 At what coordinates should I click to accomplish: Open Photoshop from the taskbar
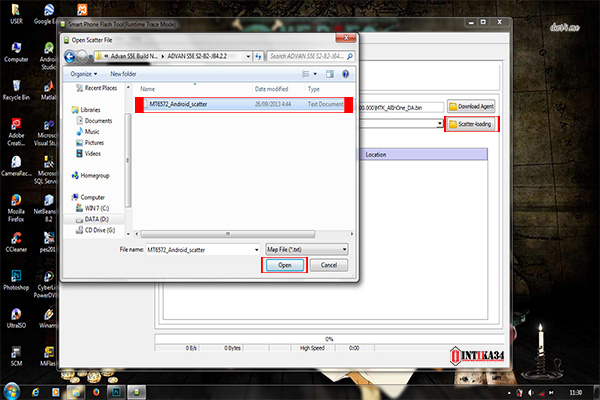point(116,392)
